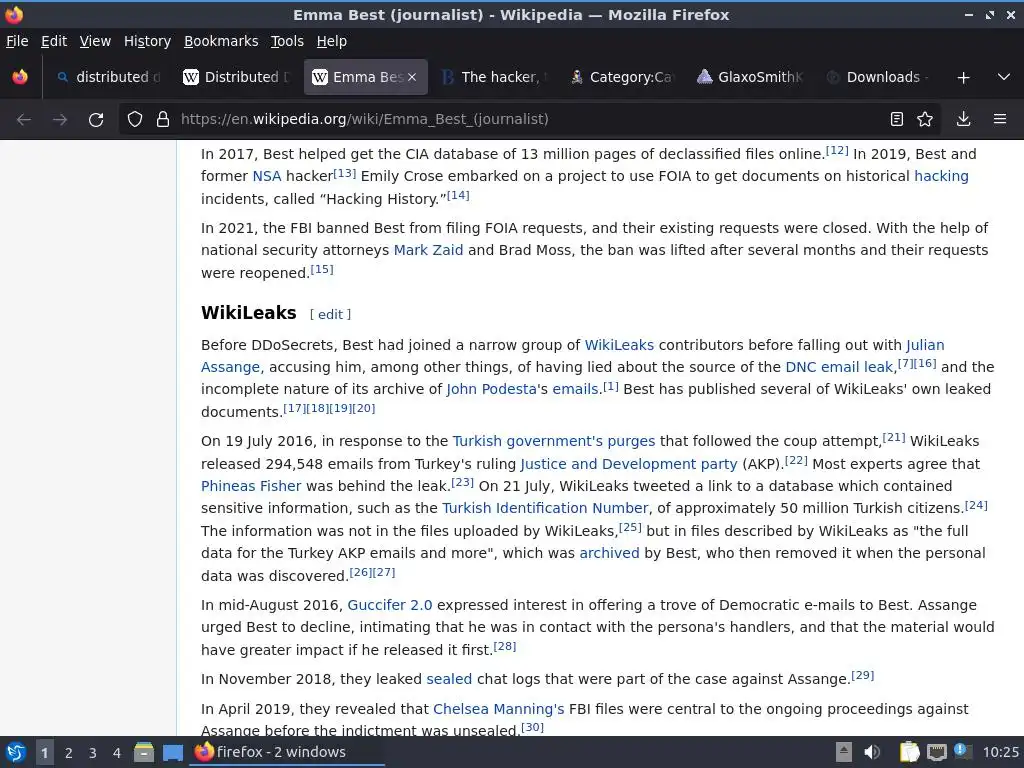The image size is (1024, 768).
Task: Open the DNC email leak link
Action: point(839,367)
